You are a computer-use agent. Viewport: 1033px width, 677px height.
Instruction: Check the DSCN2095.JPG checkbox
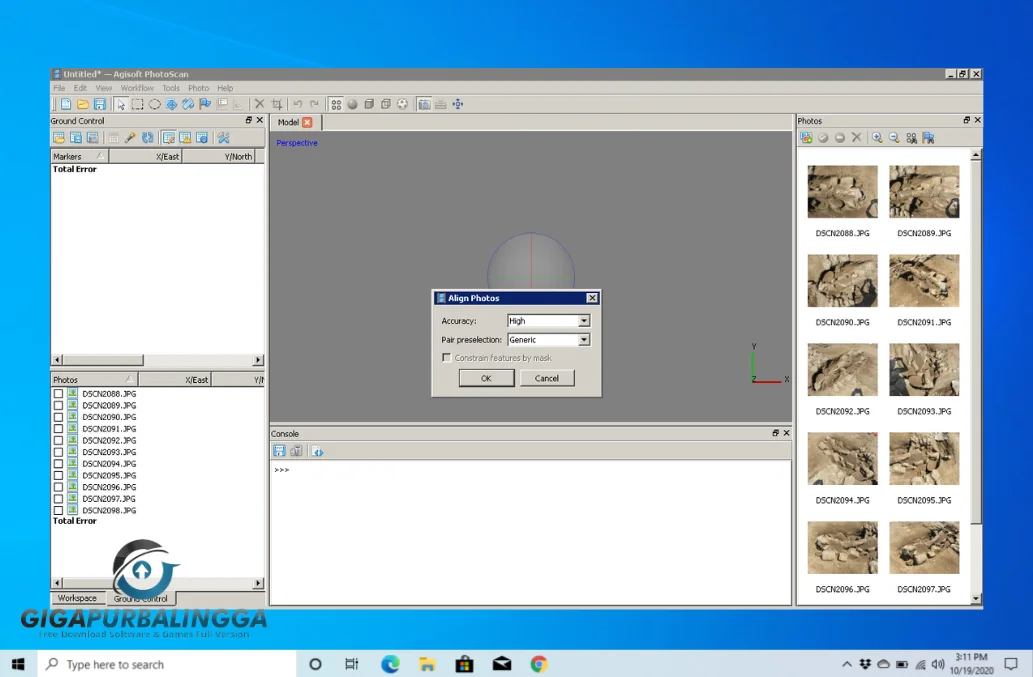pyautogui.click(x=58, y=475)
